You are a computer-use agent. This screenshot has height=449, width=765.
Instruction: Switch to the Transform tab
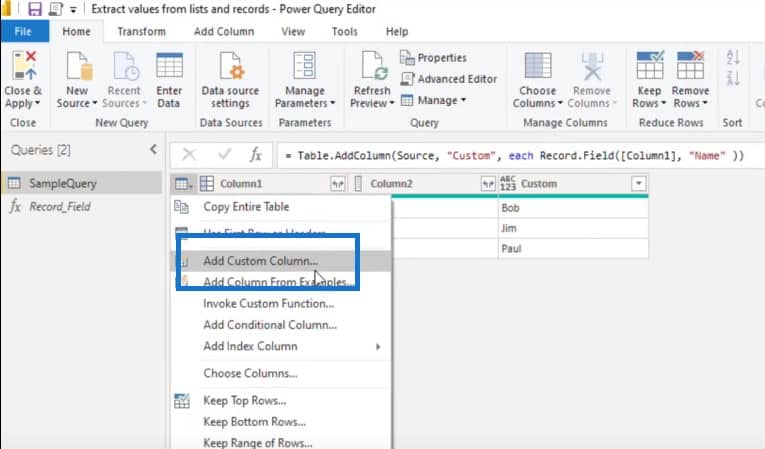(141, 32)
